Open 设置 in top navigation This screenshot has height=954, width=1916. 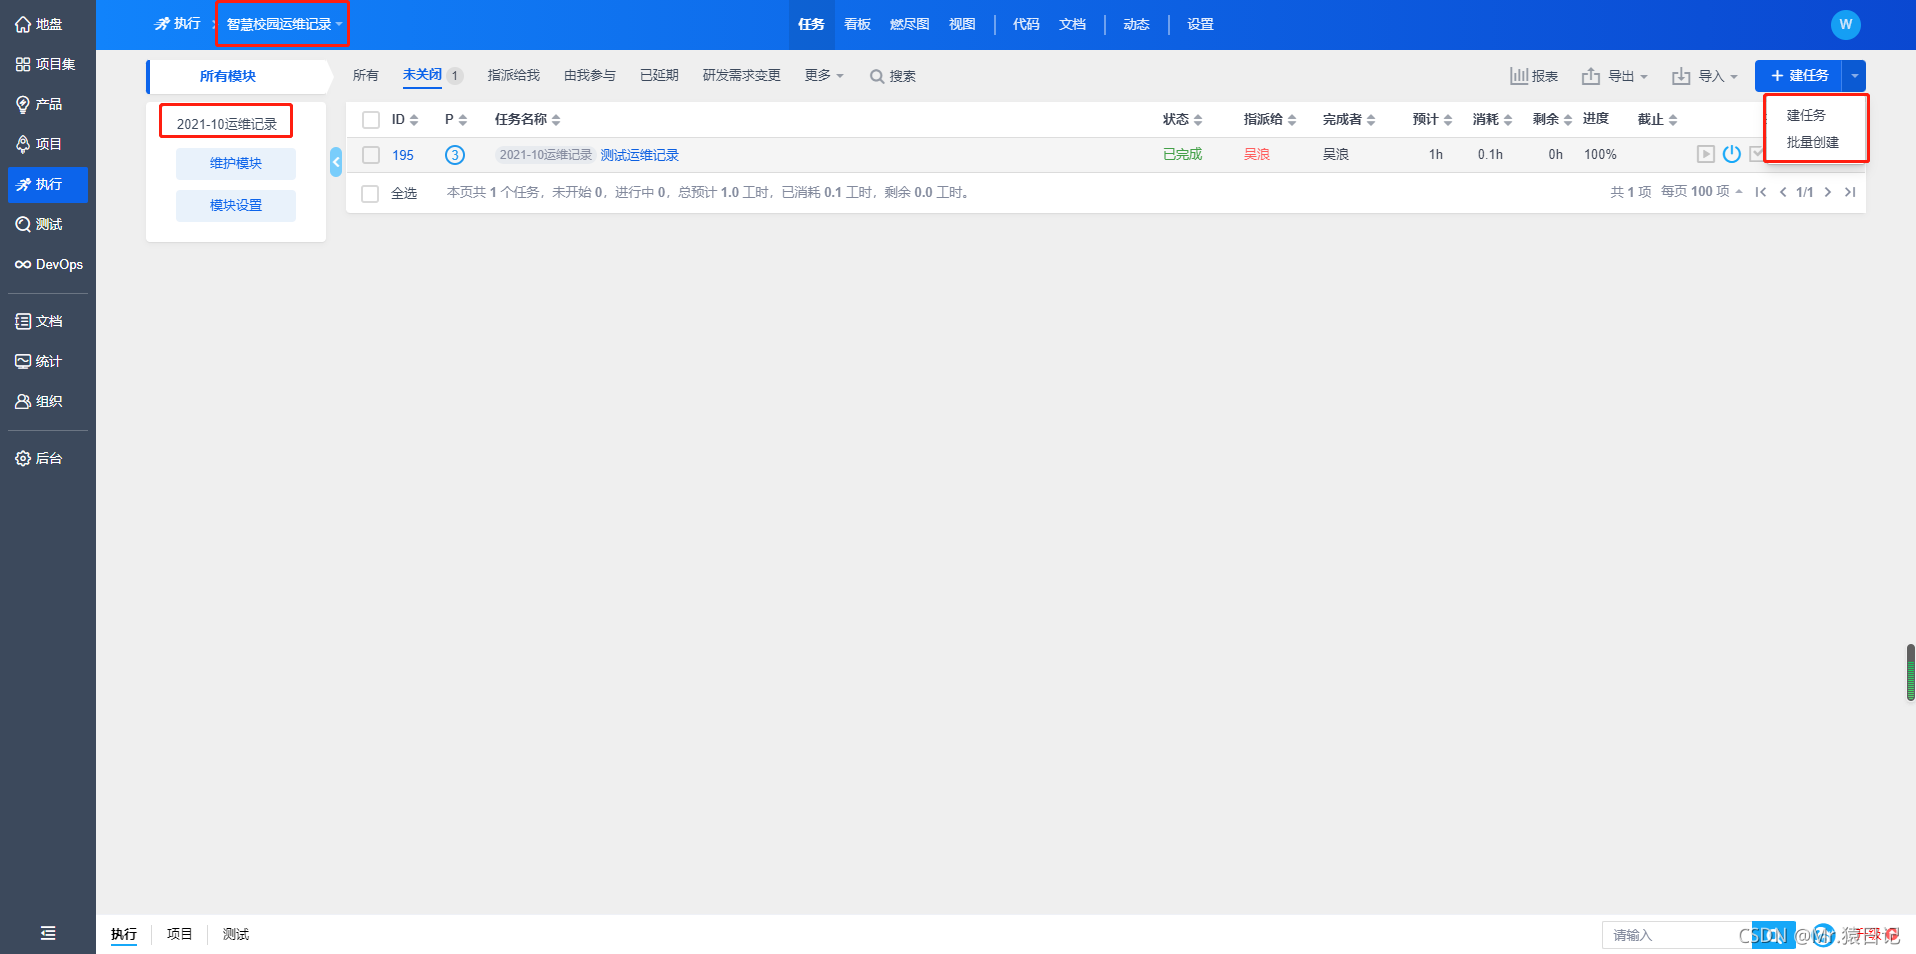click(x=1200, y=24)
